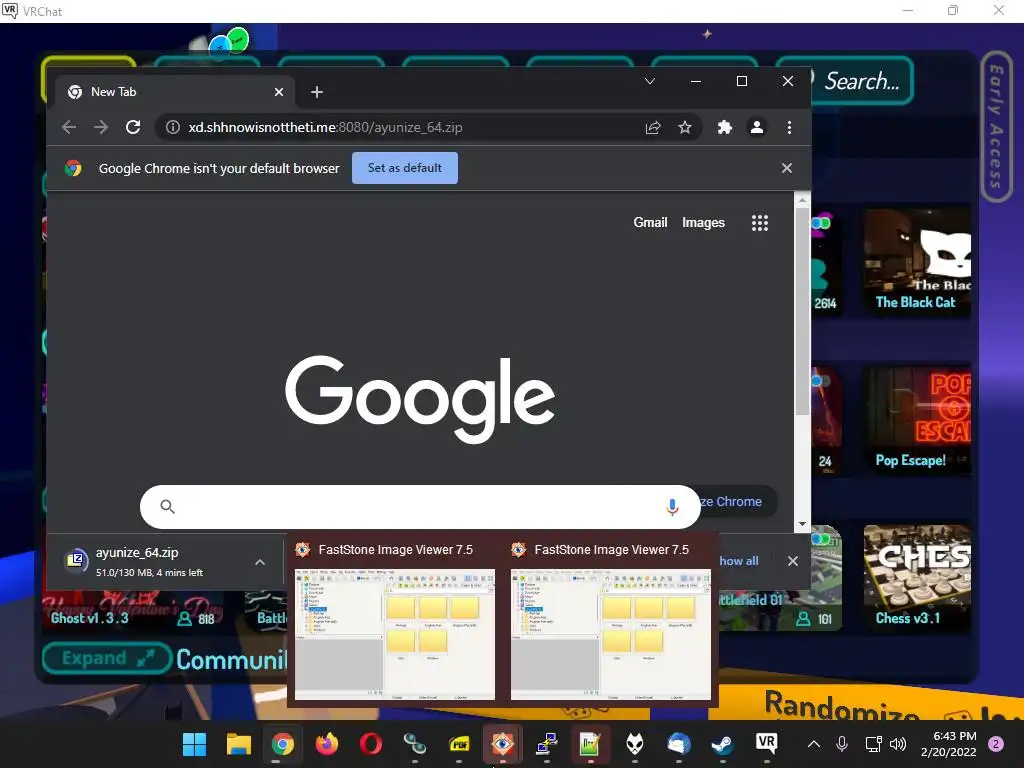The width and height of the screenshot is (1024, 768).
Task: Expand options for ayunize_64.zip download
Action: pos(260,562)
